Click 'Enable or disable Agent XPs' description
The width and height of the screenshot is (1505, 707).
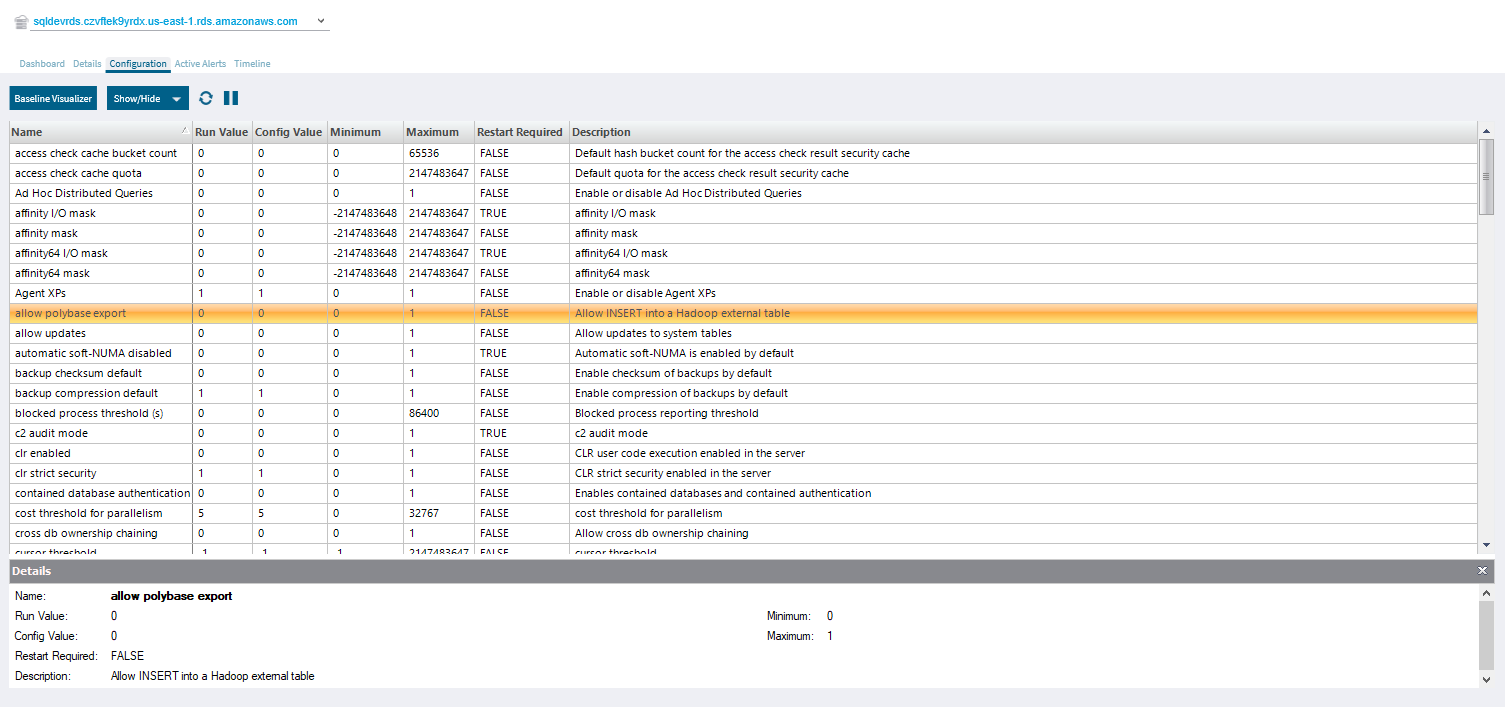point(645,293)
